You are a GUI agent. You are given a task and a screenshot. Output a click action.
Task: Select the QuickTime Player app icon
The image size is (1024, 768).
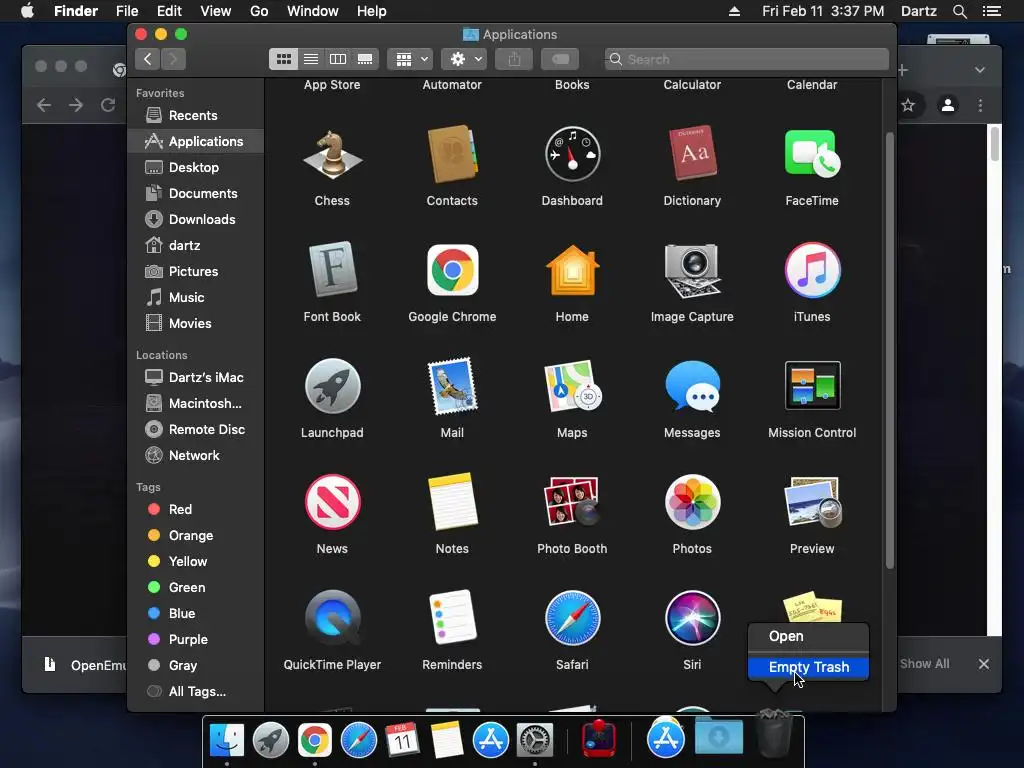[x=332, y=618]
